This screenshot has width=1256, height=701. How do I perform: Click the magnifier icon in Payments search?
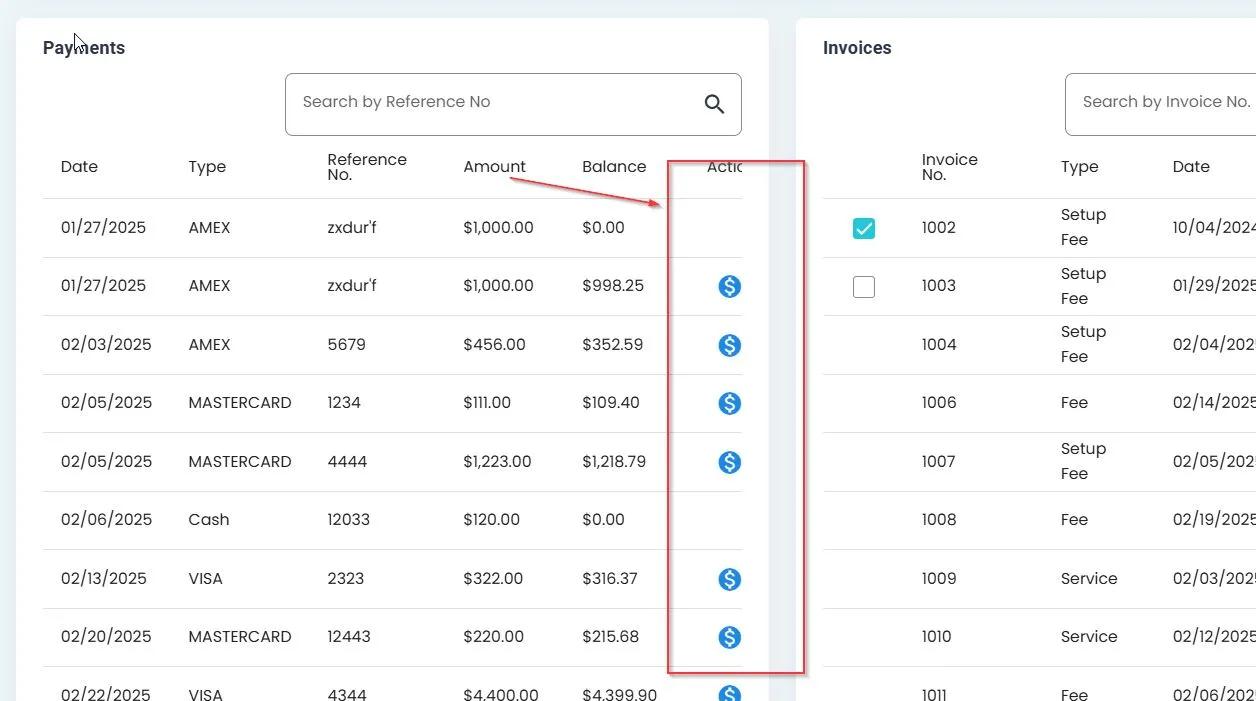714,104
